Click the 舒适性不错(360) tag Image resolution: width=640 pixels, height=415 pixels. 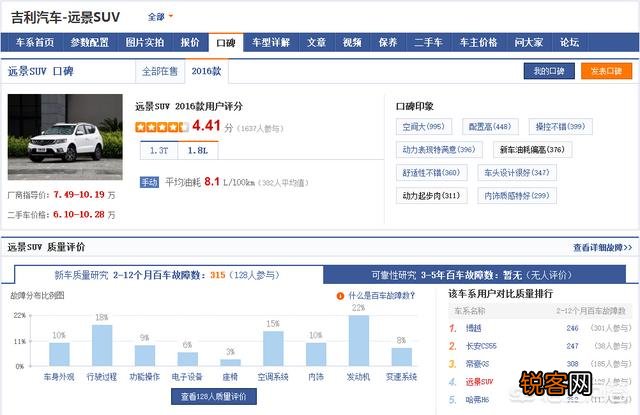pos(431,173)
